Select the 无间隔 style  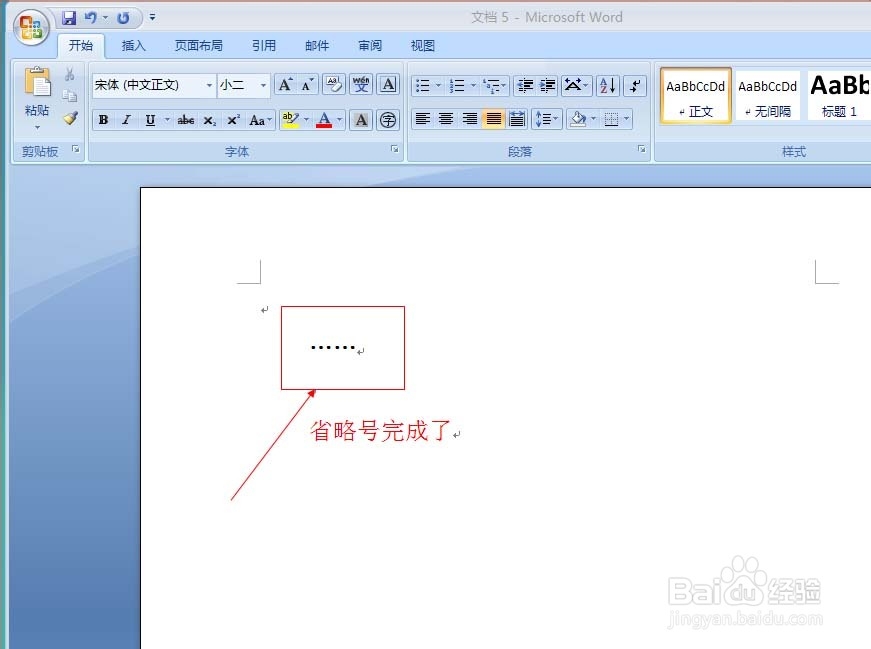767,96
